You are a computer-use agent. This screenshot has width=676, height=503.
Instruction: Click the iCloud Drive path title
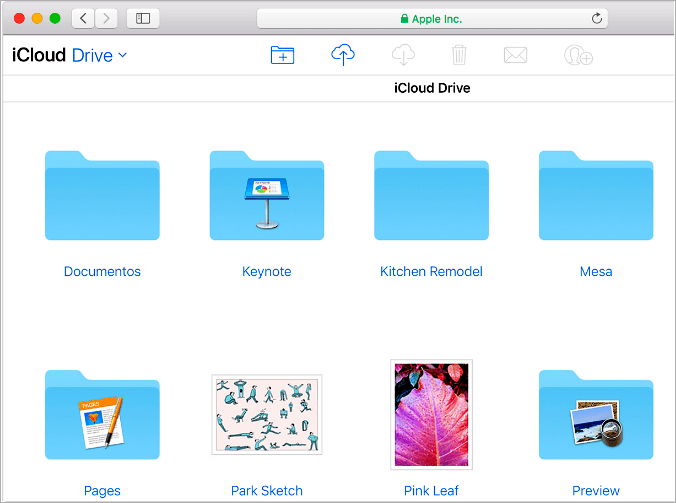432,88
